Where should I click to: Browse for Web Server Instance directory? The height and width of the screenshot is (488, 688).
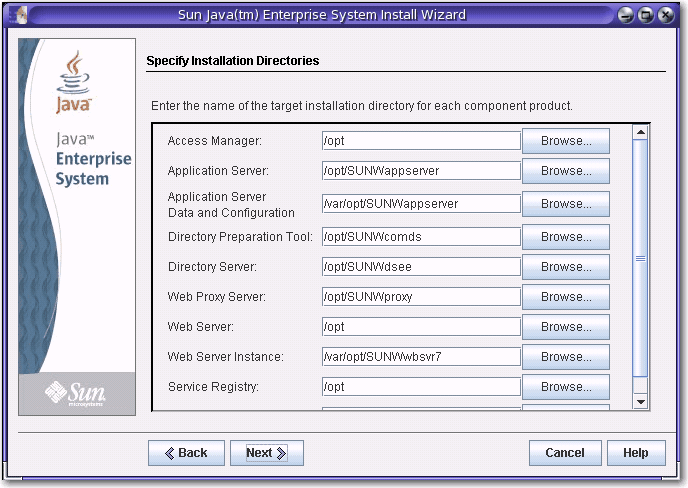566,357
